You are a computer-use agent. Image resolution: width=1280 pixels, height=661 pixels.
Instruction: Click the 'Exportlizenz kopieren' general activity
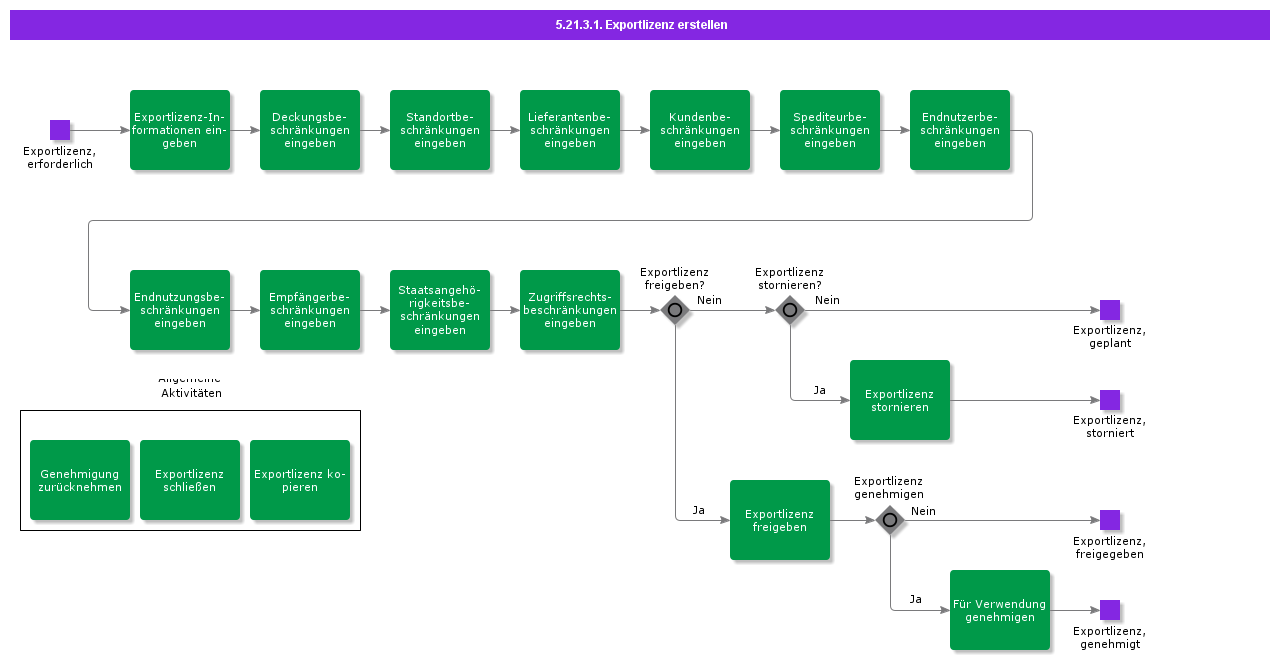(x=300, y=480)
